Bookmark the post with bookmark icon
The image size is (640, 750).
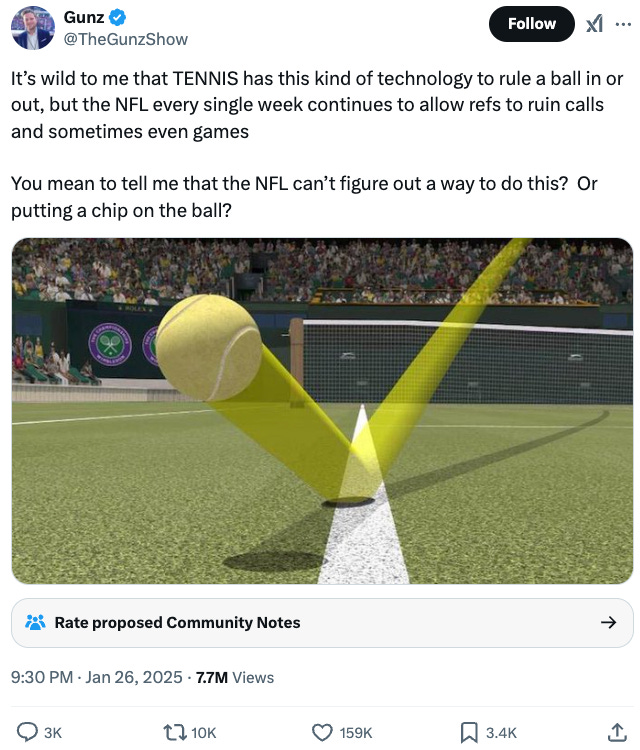pyautogui.click(x=469, y=732)
